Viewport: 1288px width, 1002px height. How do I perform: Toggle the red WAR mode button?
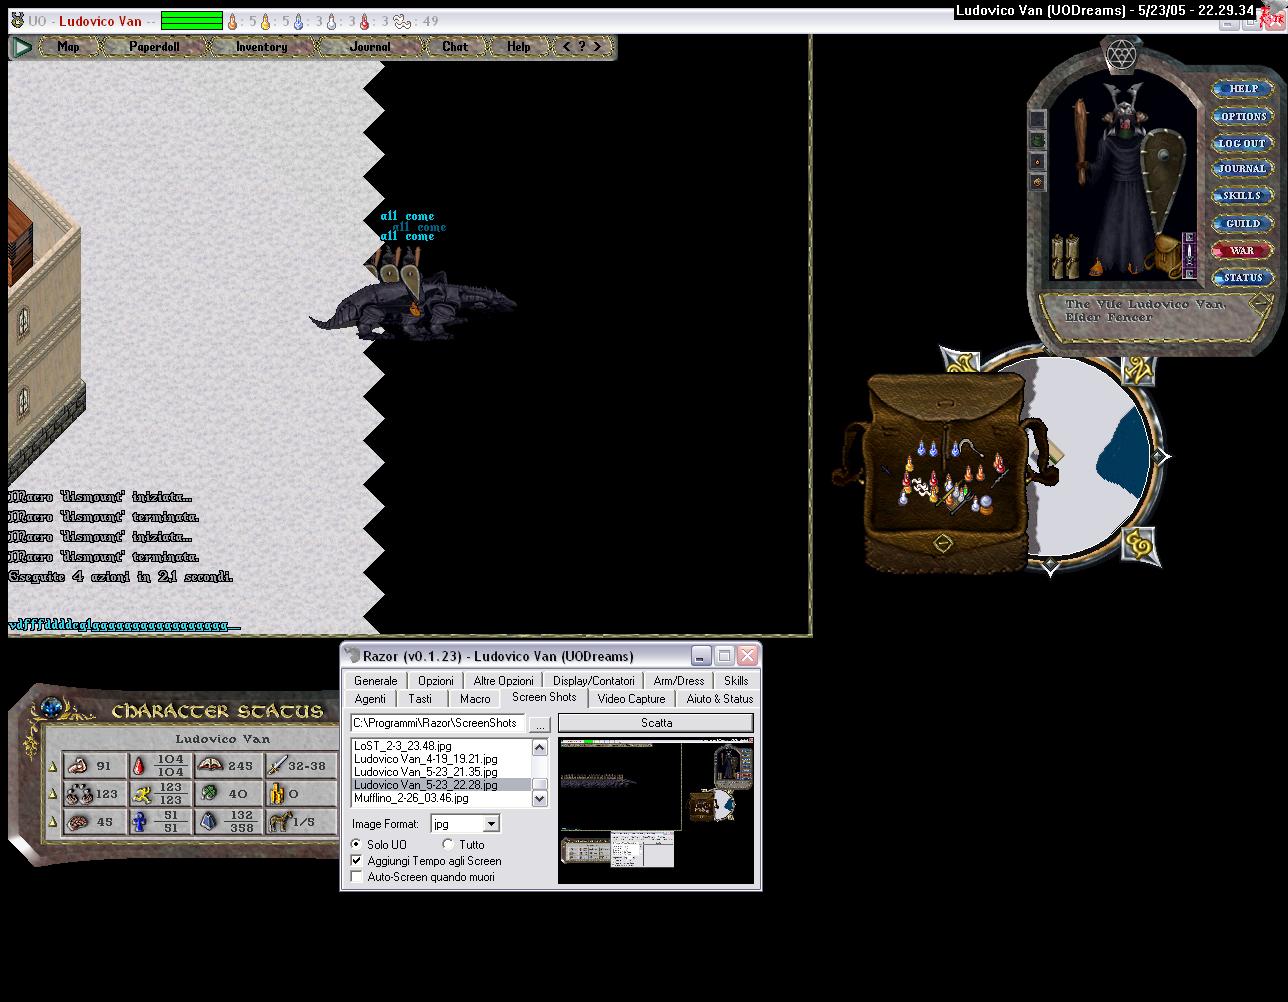1243,251
